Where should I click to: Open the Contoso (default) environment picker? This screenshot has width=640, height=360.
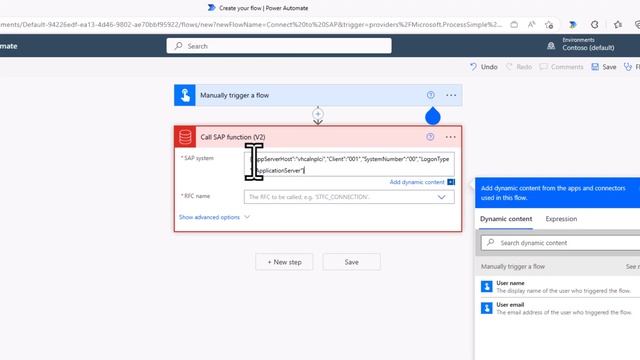pyautogui.click(x=588, y=47)
